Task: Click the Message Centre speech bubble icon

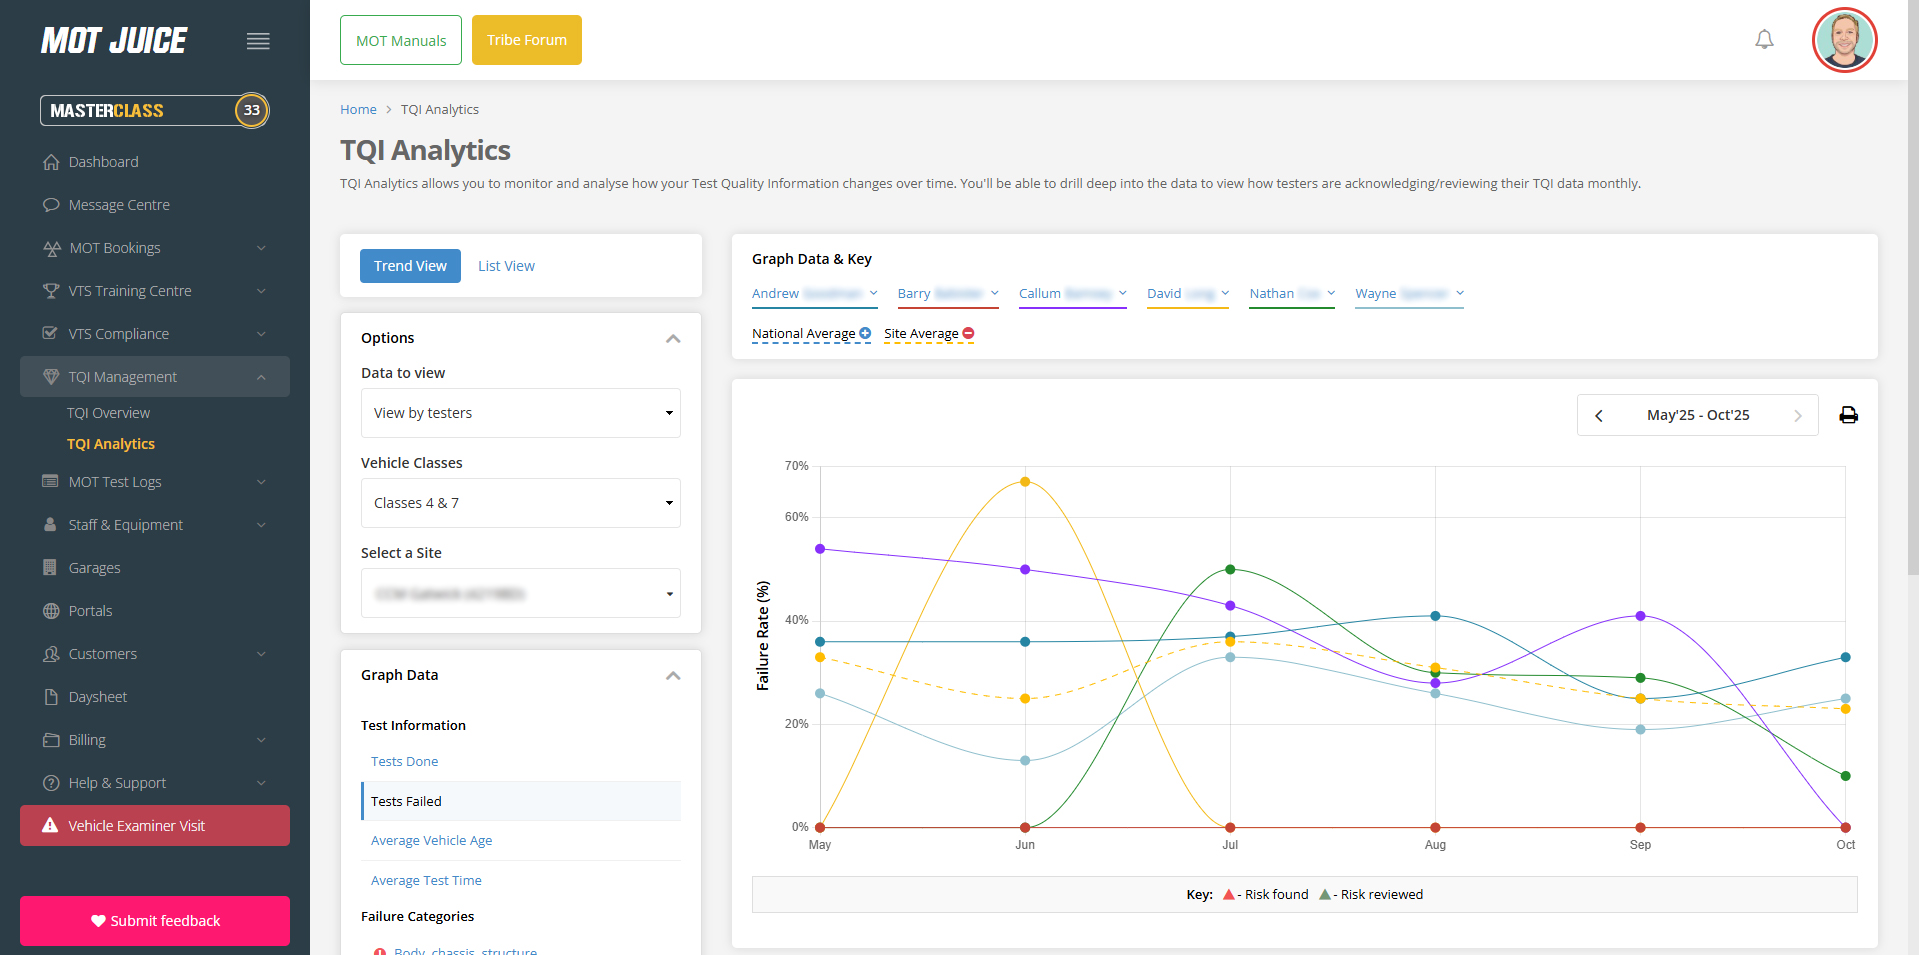Action: pos(51,204)
